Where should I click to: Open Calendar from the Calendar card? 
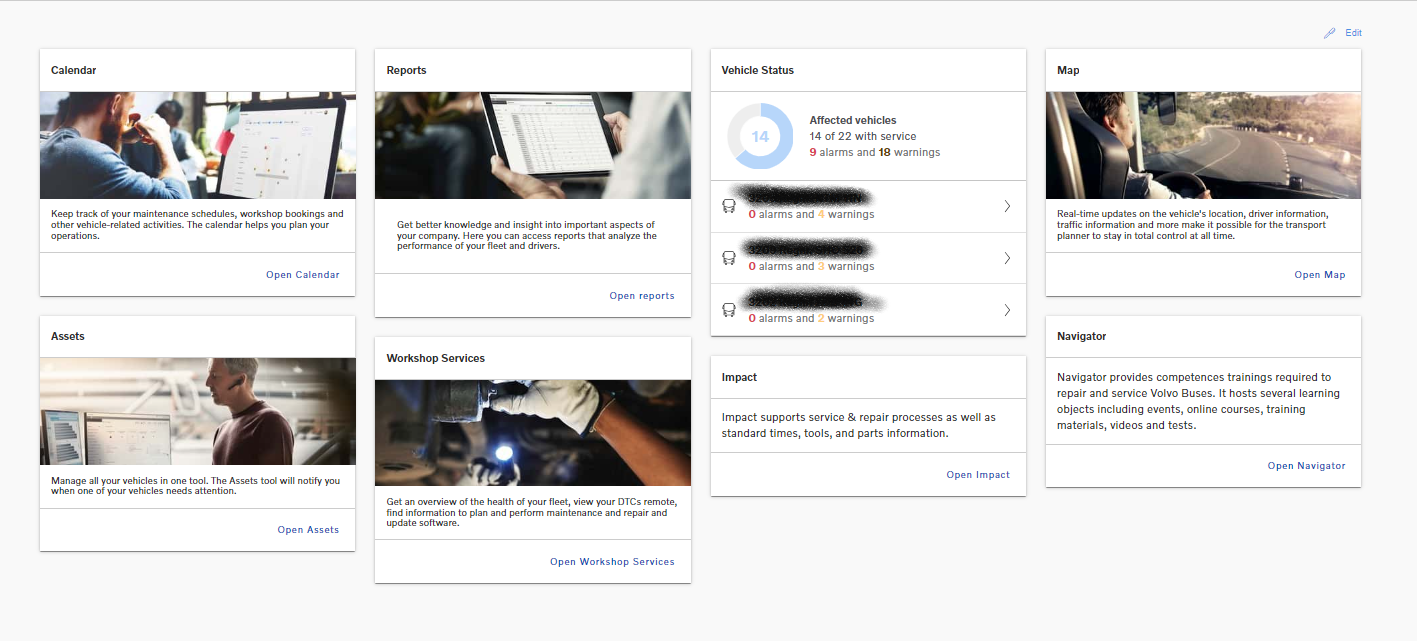[x=303, y=274]
